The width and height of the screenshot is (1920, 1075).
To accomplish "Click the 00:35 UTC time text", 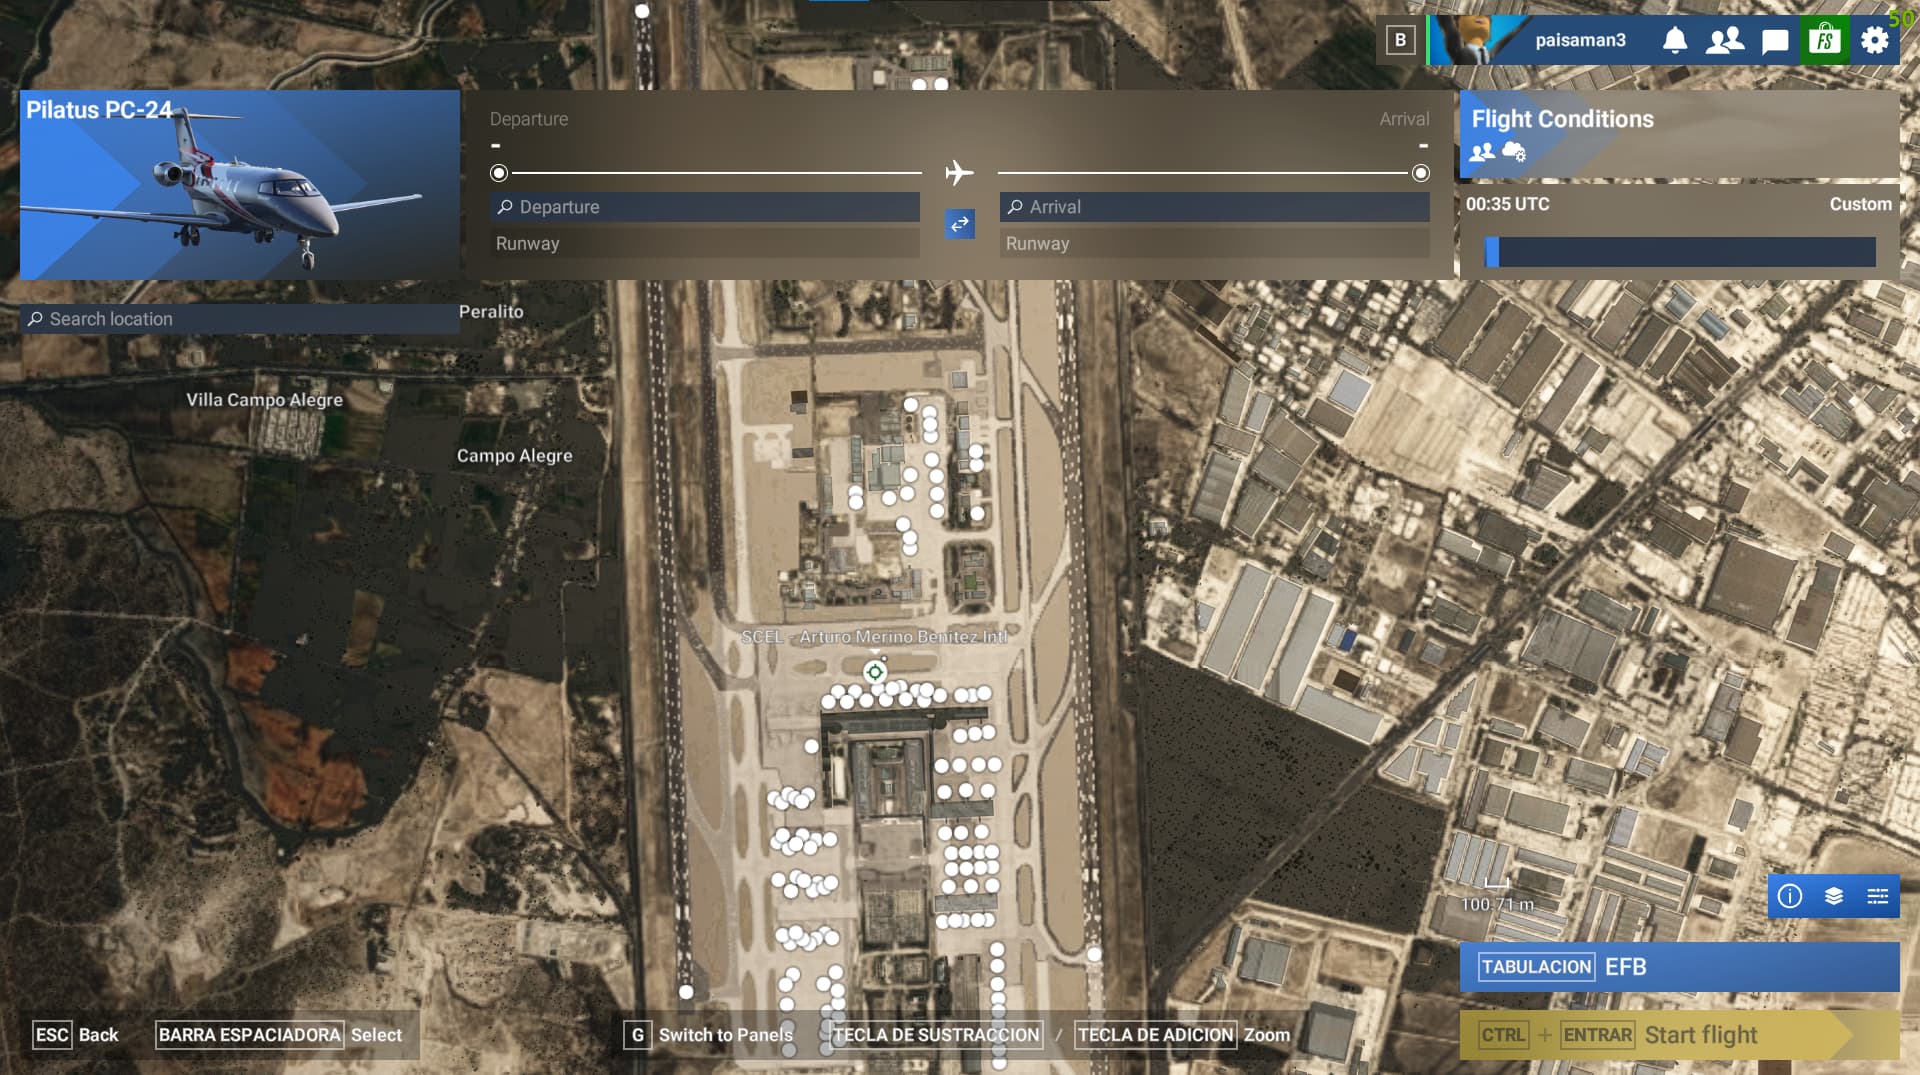I will click(1507, 204).
